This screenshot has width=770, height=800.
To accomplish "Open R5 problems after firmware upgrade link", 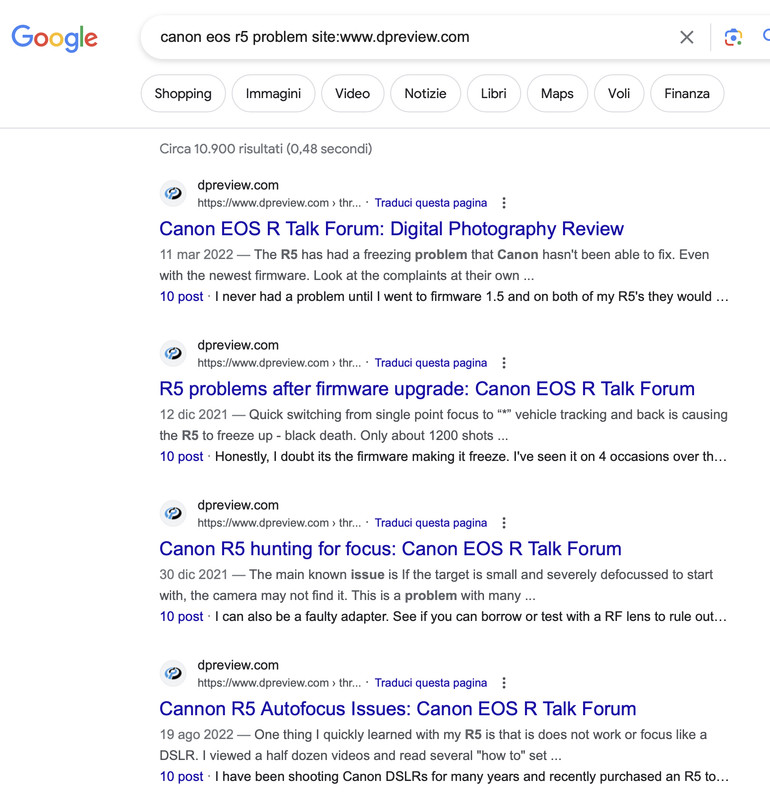I will point(427,389).
